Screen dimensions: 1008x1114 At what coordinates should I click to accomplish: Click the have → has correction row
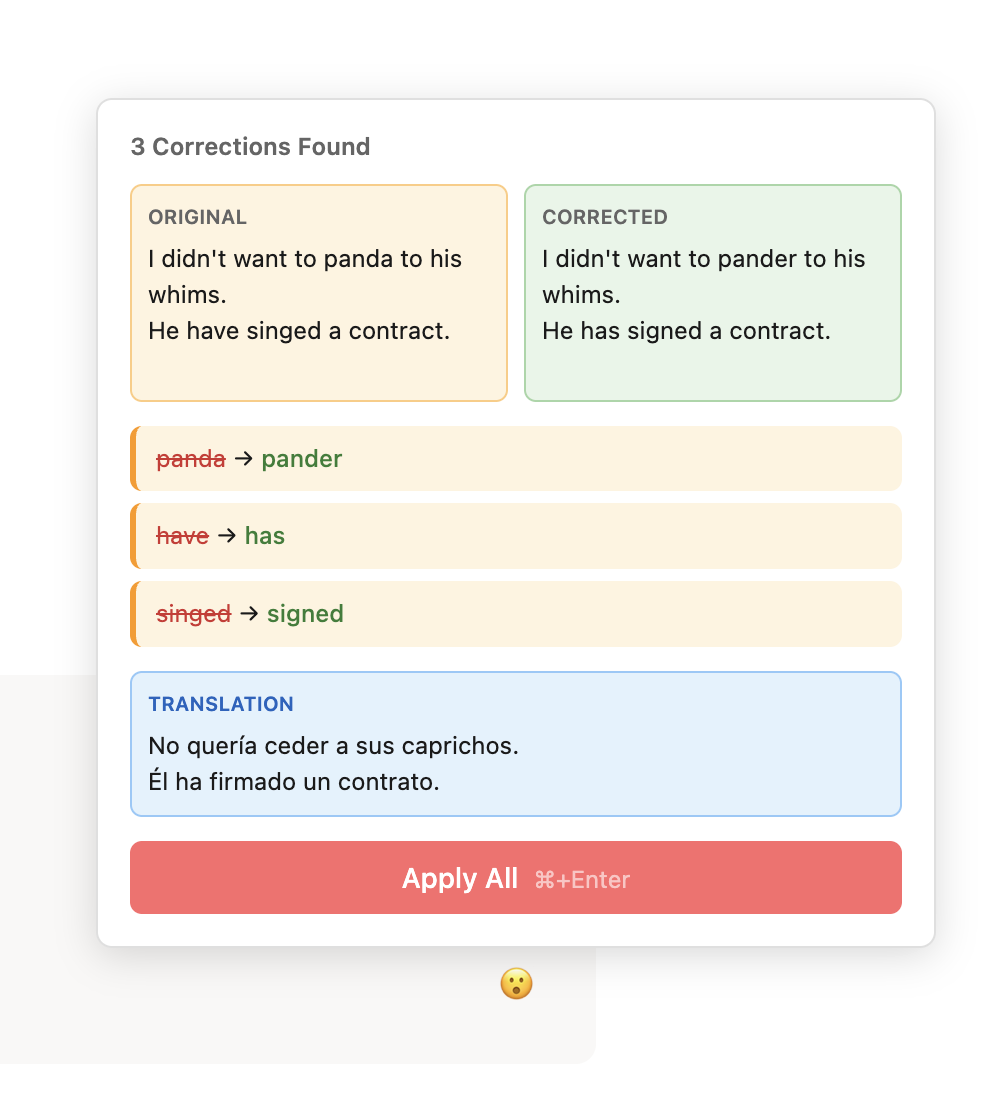click(516, 535)
